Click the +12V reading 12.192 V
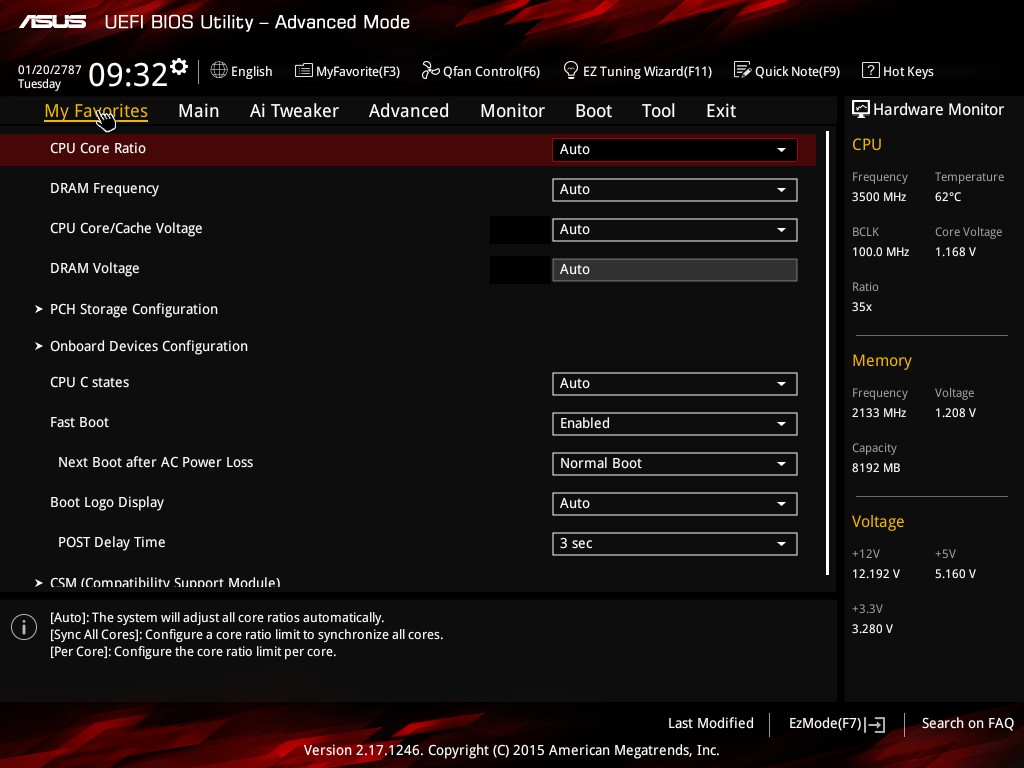Image resolution: width=1024 pixels, height=768 pixels. pyautogui.click(x=876, y=574)
